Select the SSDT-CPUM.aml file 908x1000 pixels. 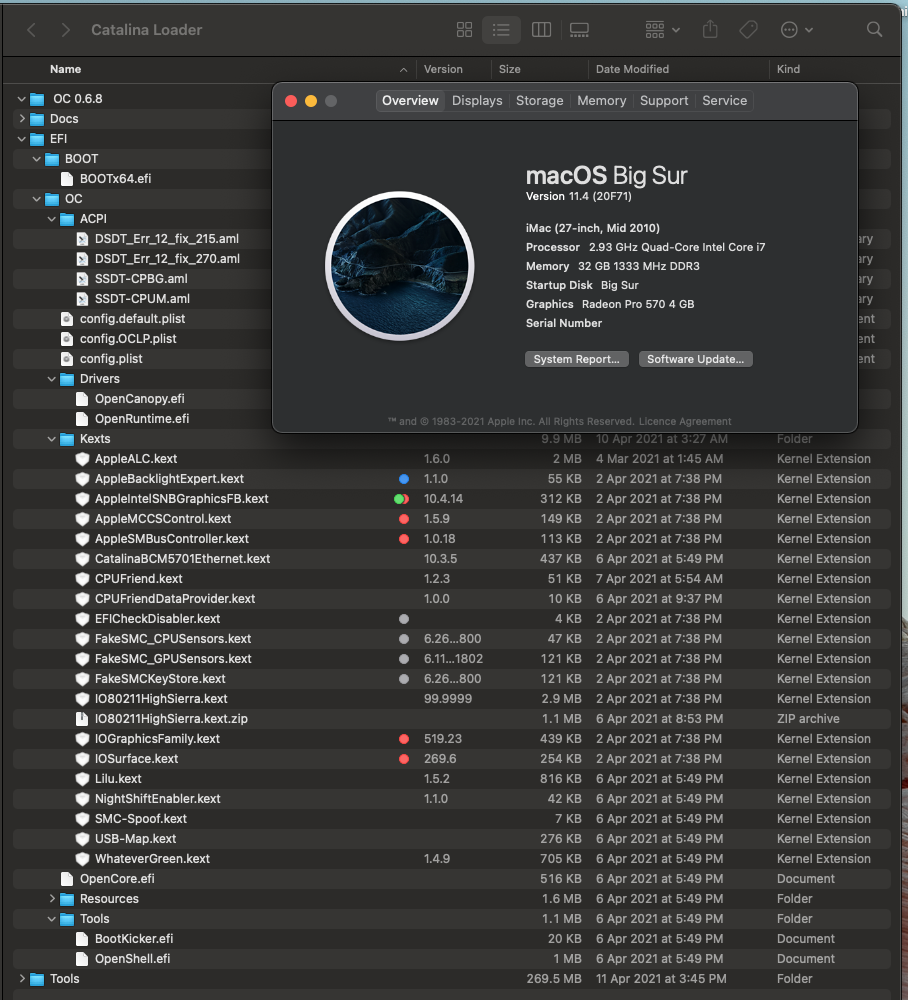tap(142, 298)
